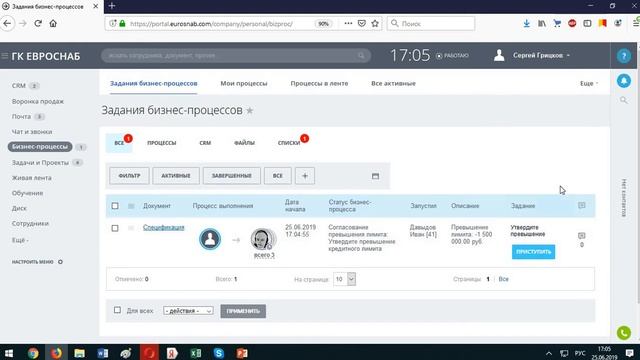This screenshot has width=640, height=360.
Task: Toggle hamburger menu beside ГК ЕВРОСНАБ
Action: coord(4,56)
